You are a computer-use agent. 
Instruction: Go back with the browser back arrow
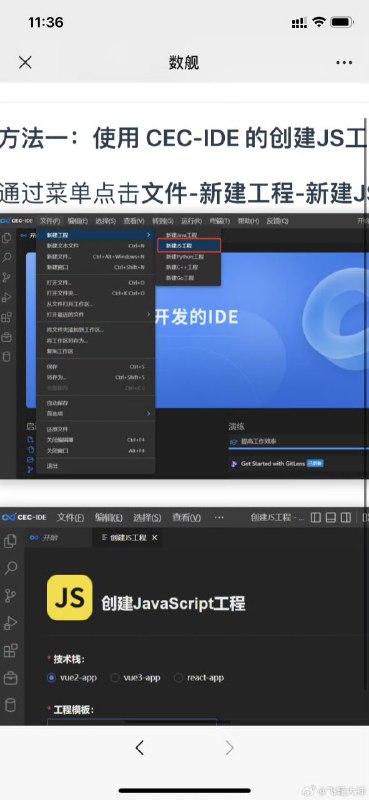(139, 748)
